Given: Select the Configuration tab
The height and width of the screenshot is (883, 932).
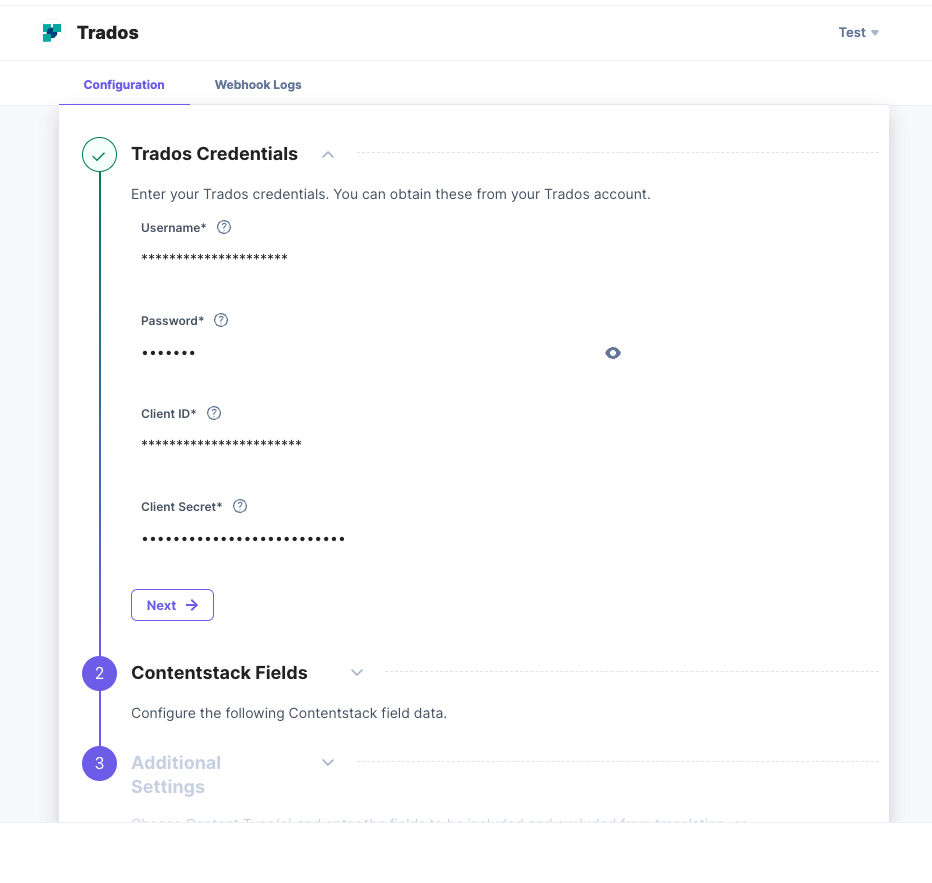Looking at the screenshot, I should click(x=124, y=84).
